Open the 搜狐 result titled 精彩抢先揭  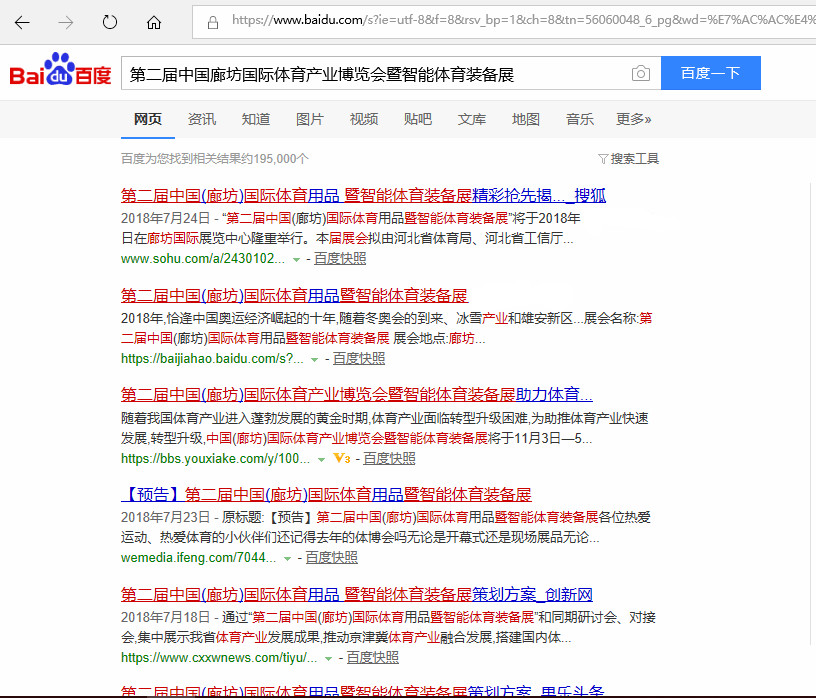[363, 196]
